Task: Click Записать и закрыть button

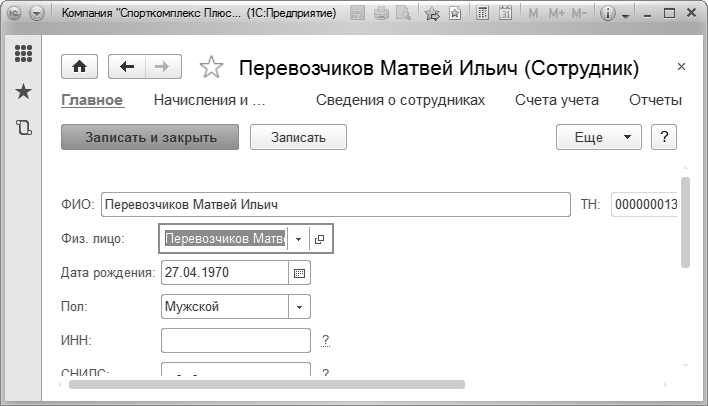Action: pyautogui.click(x=150, y=137)
